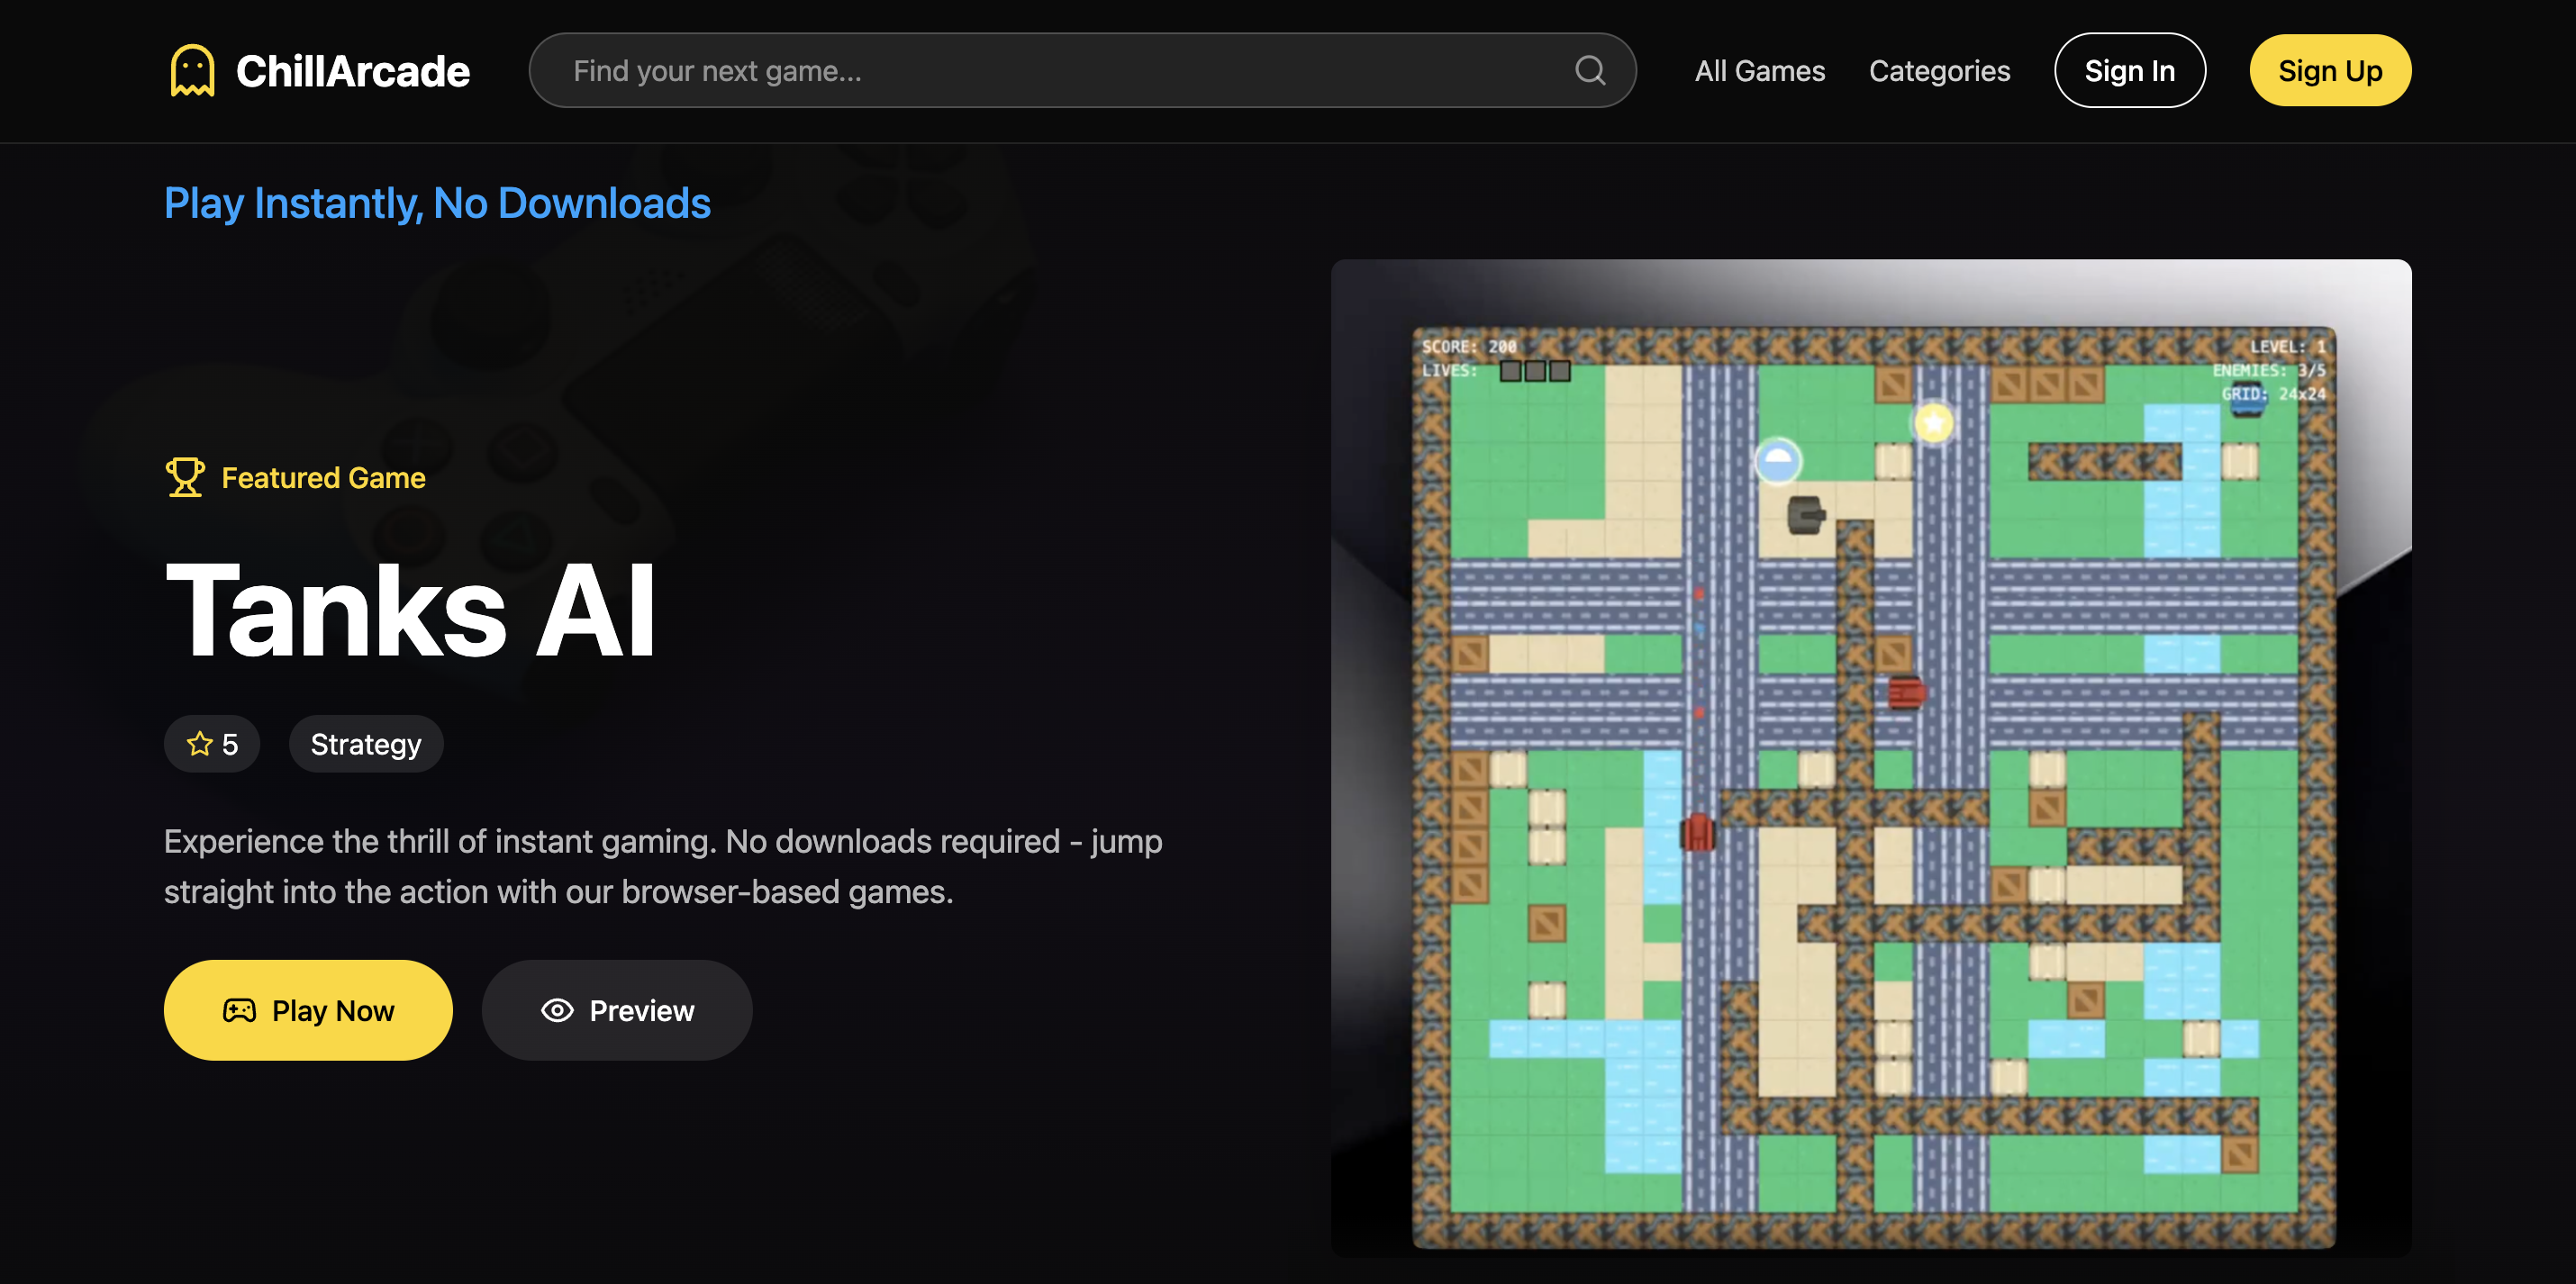
Task: Open the Categories menu
Action: point(1938,71)
